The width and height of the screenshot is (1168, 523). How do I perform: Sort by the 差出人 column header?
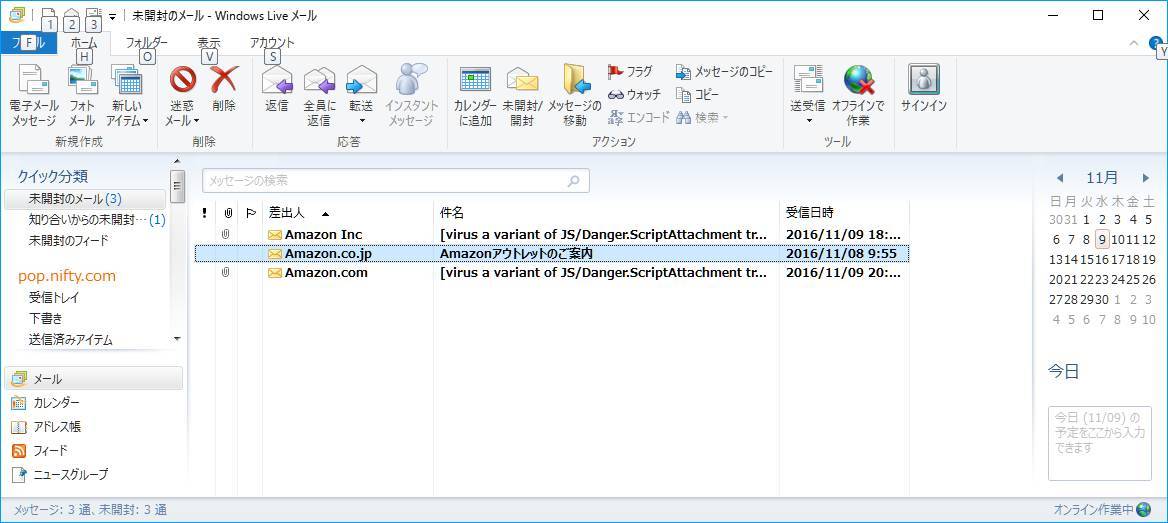point(348,213)
